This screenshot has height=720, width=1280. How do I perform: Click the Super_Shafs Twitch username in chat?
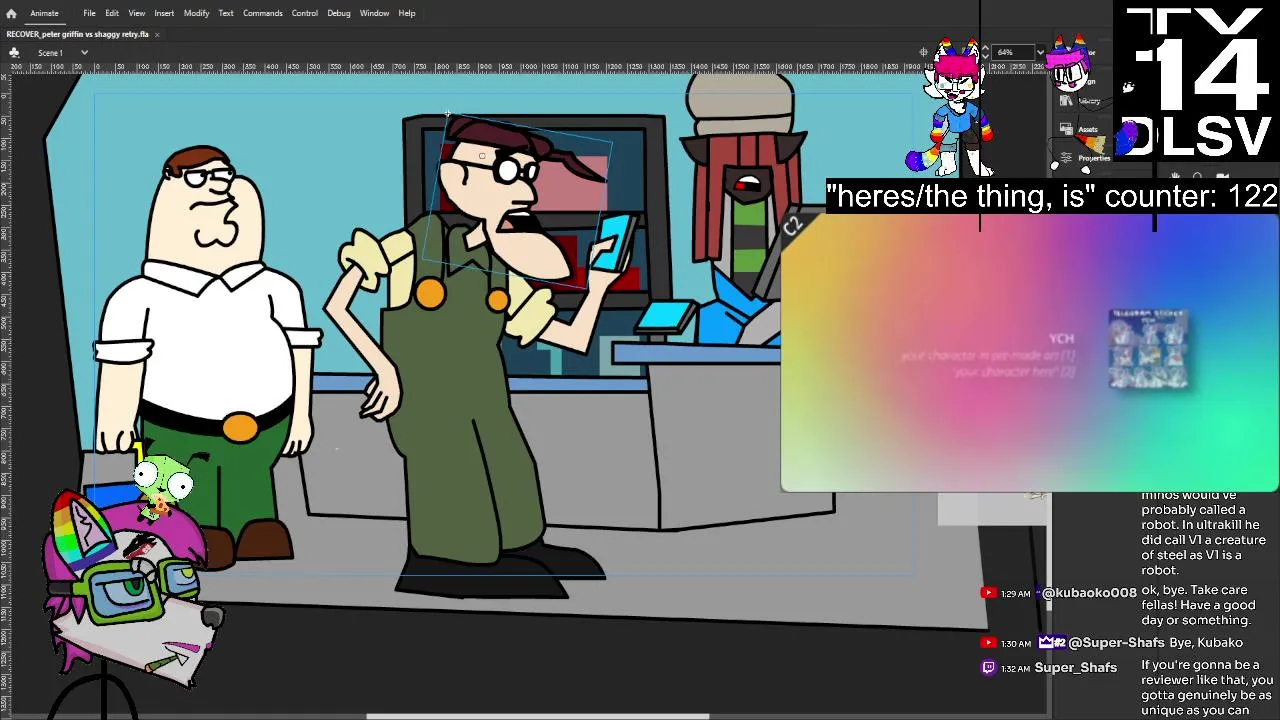click(1076, 668)
